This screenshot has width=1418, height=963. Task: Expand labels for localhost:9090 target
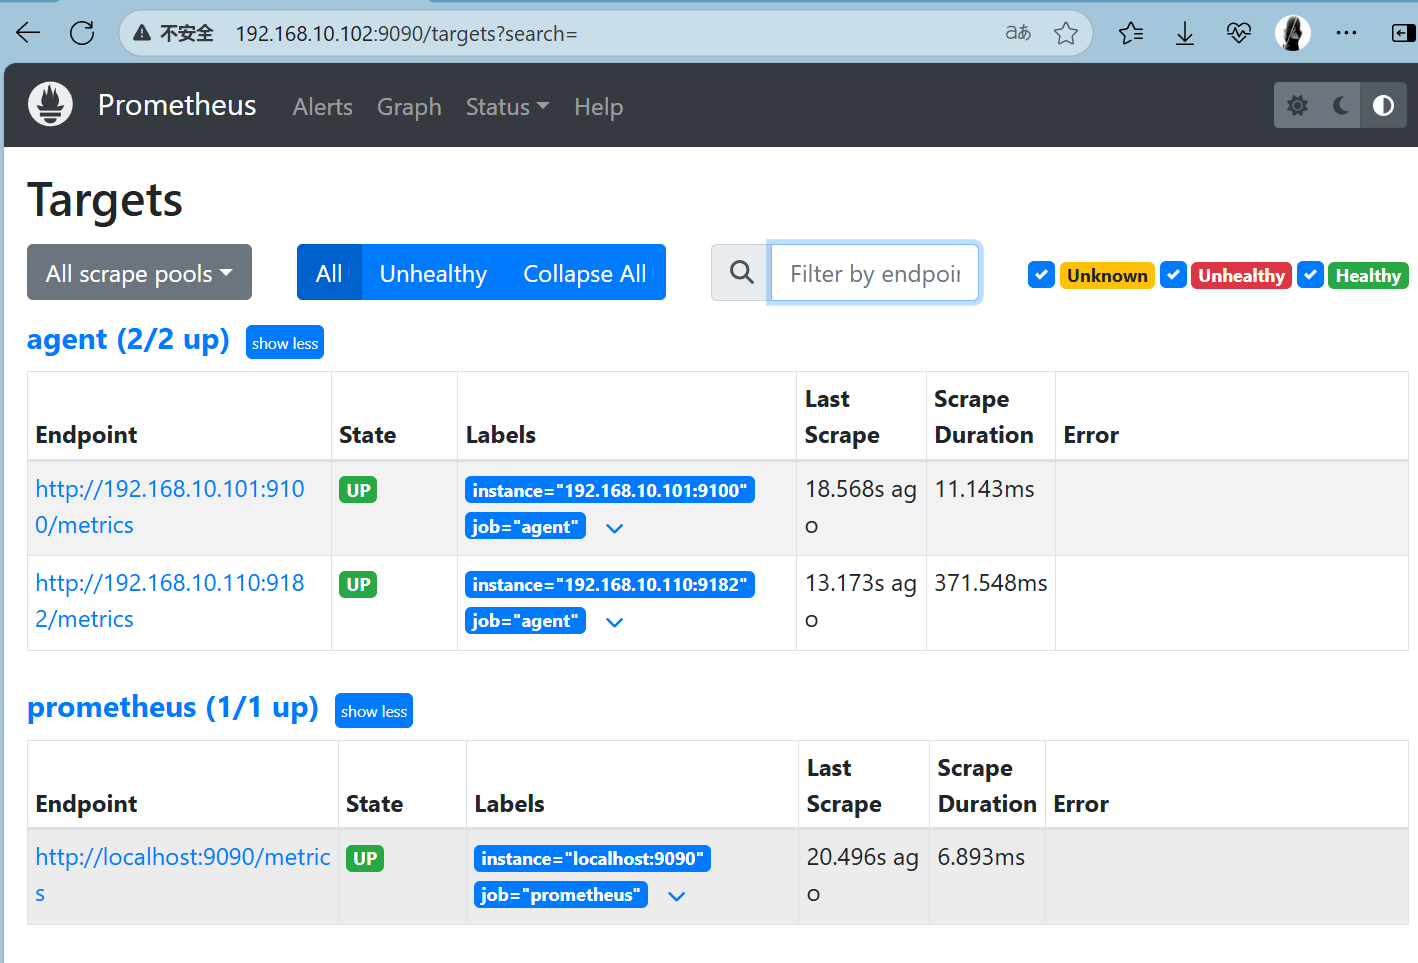click(x=677, y=896)
